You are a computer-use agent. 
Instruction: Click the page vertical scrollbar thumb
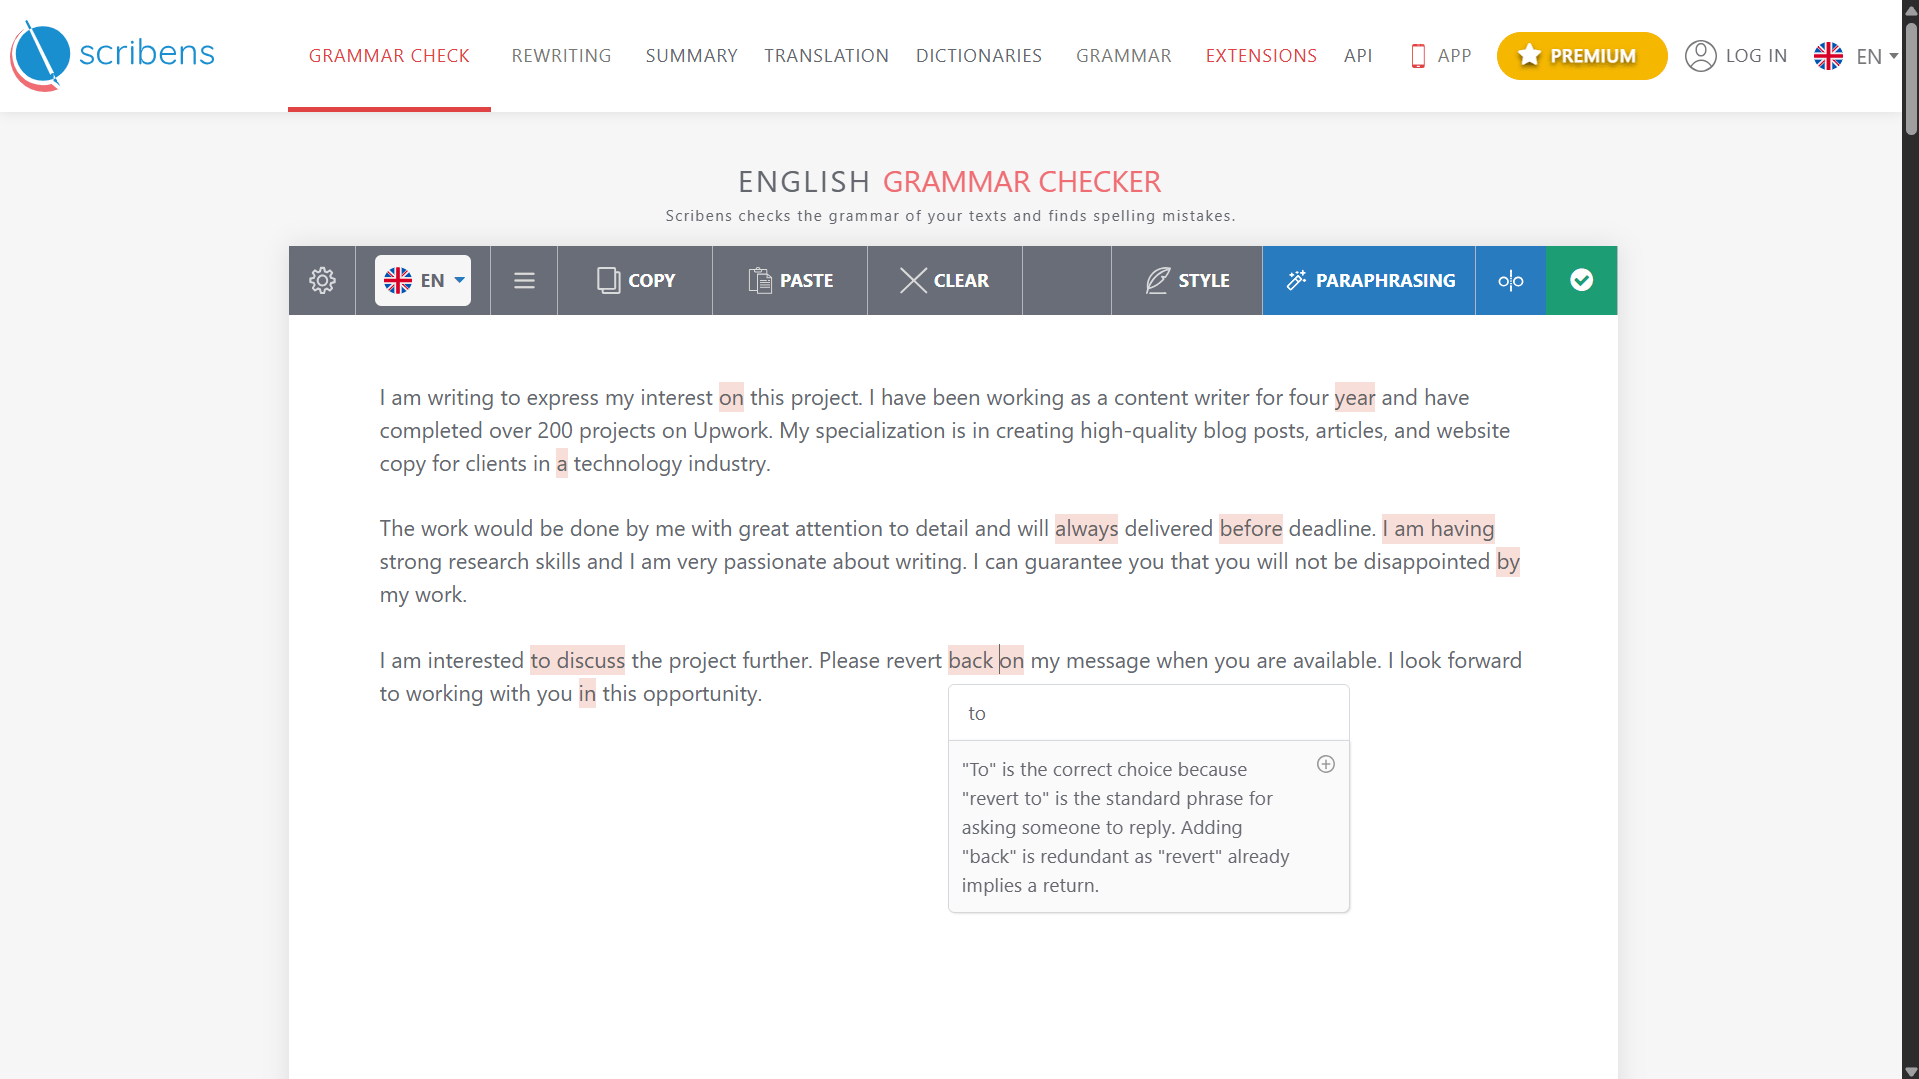1910,80
